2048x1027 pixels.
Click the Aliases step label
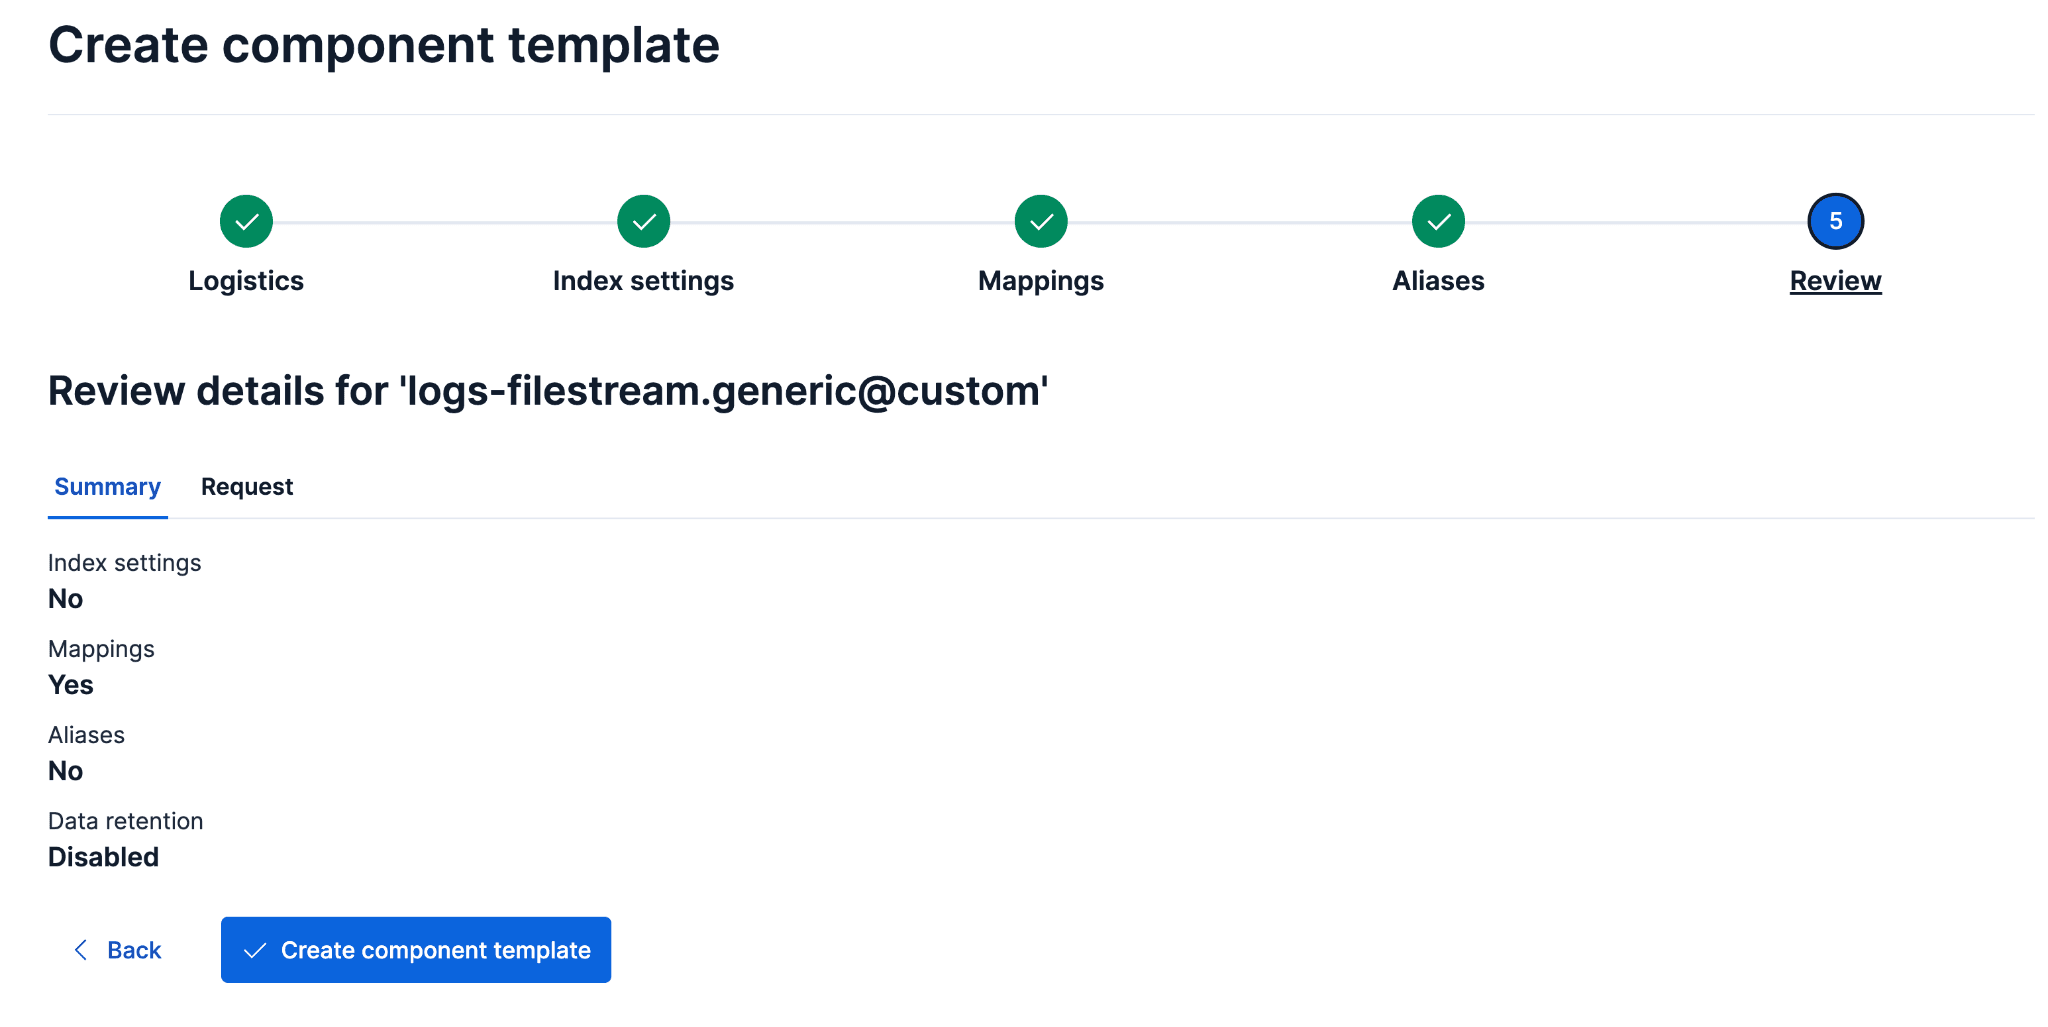(1438, 281)
